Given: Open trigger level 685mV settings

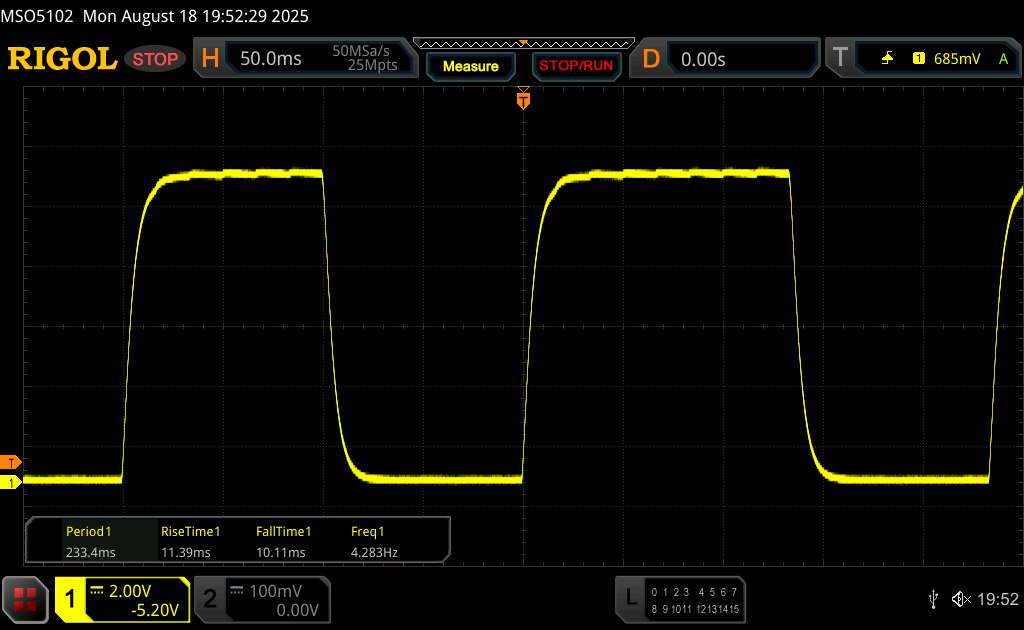Looking at the screenshot, I should click(957, 59).
